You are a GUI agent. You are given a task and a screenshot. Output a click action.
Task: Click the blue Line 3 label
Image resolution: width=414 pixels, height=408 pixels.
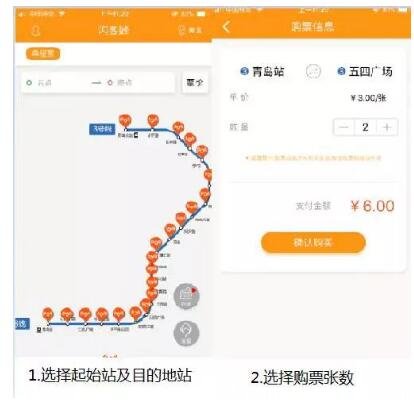[102, 129]
